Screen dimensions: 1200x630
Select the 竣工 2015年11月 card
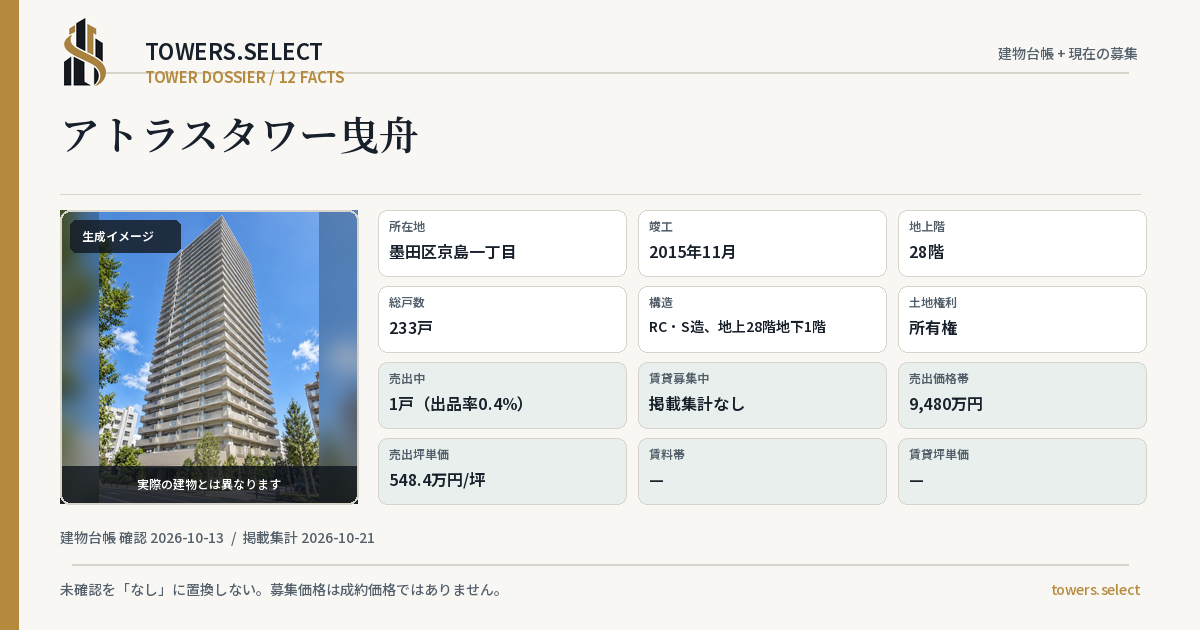(x=762, y=243)
